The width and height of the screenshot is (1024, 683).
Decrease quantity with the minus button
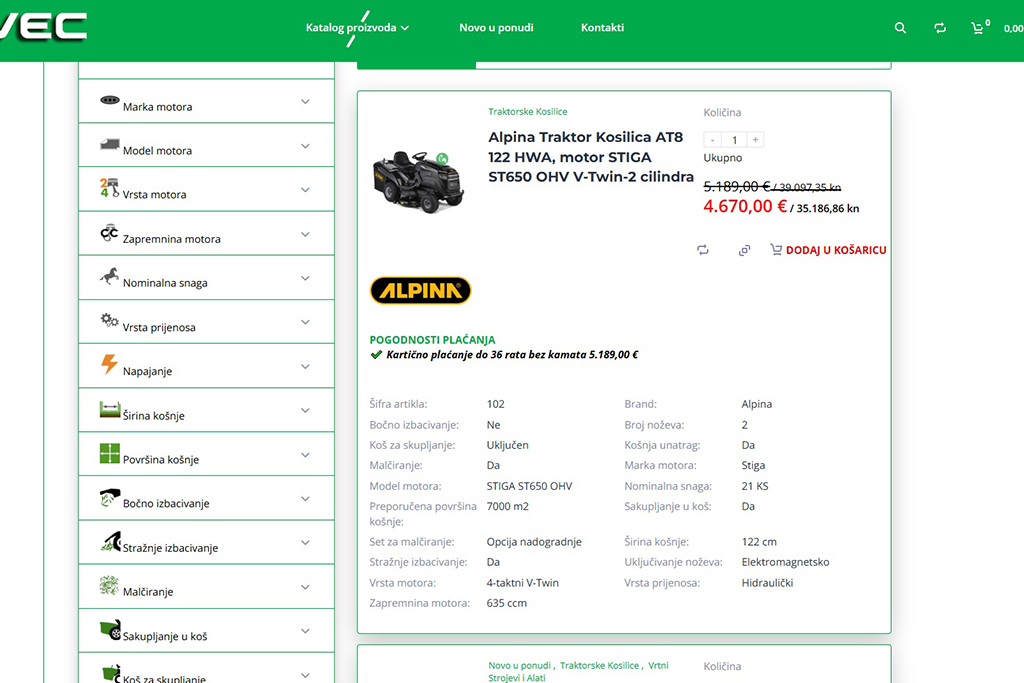712,140
